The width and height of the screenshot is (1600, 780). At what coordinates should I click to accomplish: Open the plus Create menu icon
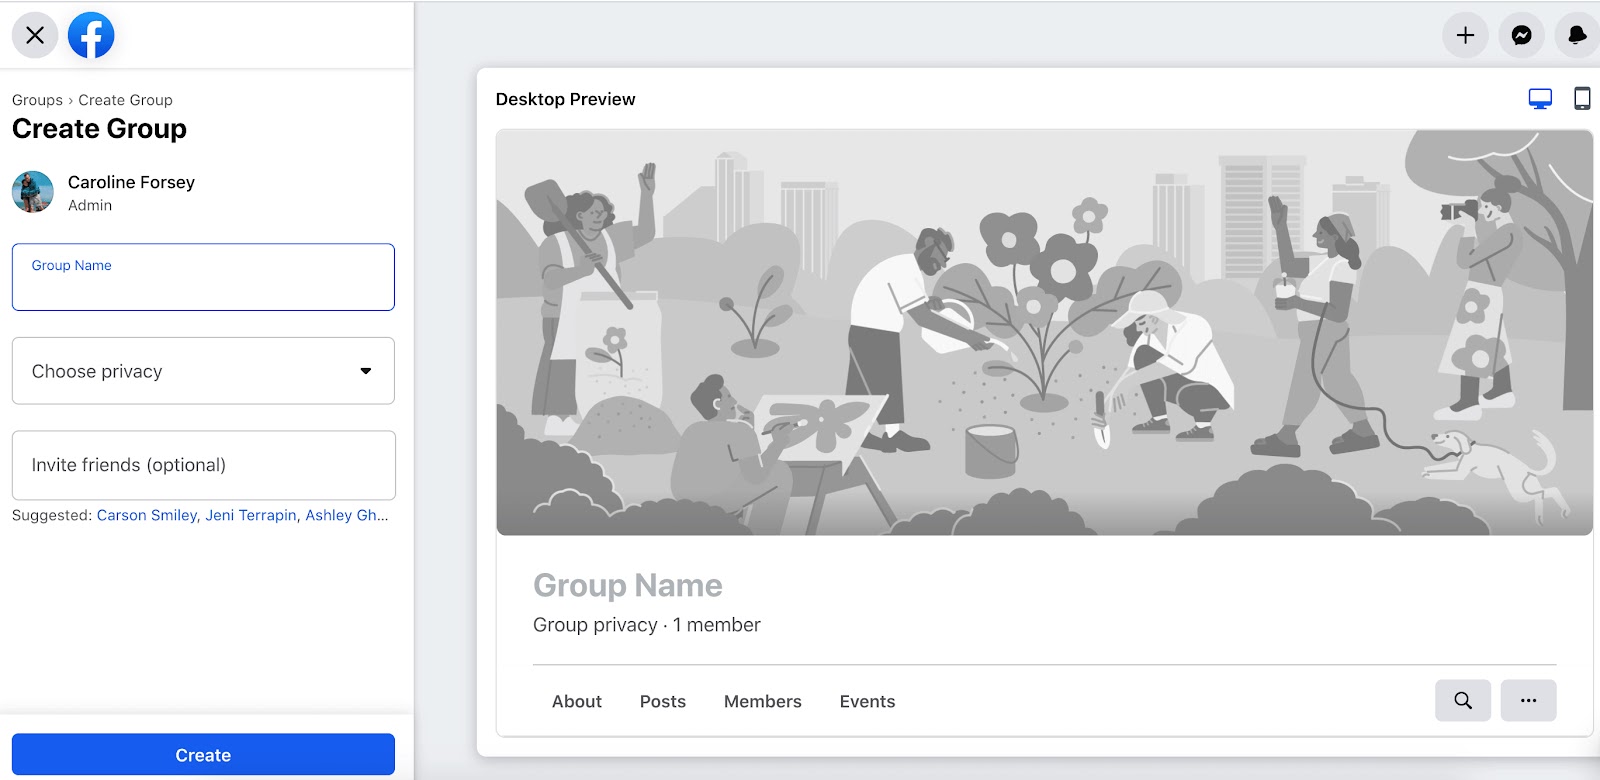coord(1465,35)
